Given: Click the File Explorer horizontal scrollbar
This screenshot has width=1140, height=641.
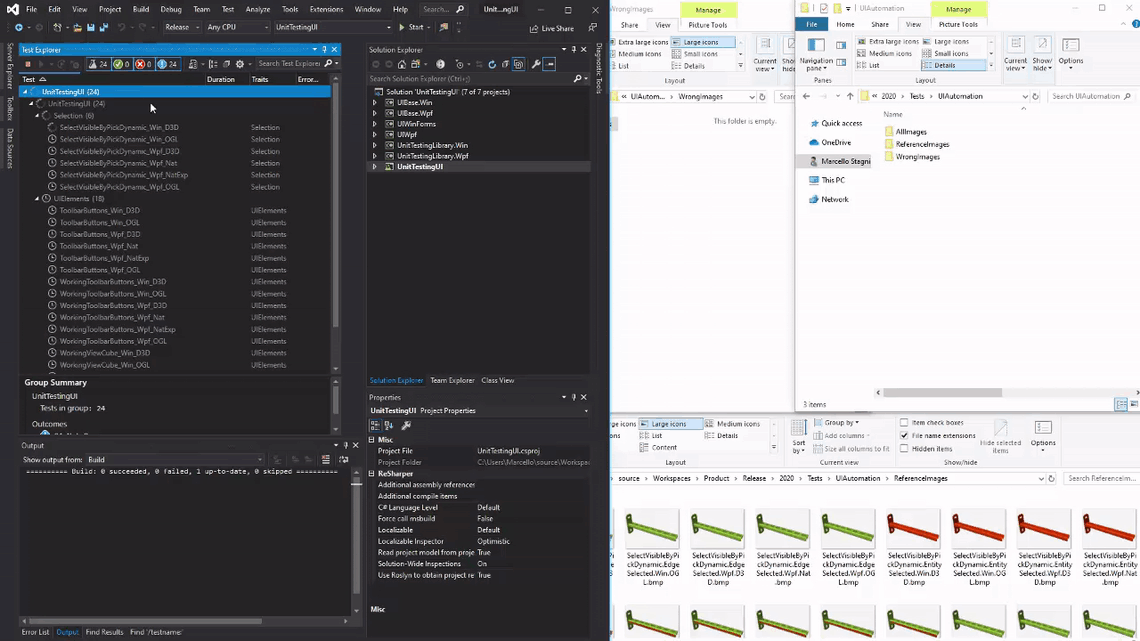Looking at the screenshot, I should tap(942, 392).
